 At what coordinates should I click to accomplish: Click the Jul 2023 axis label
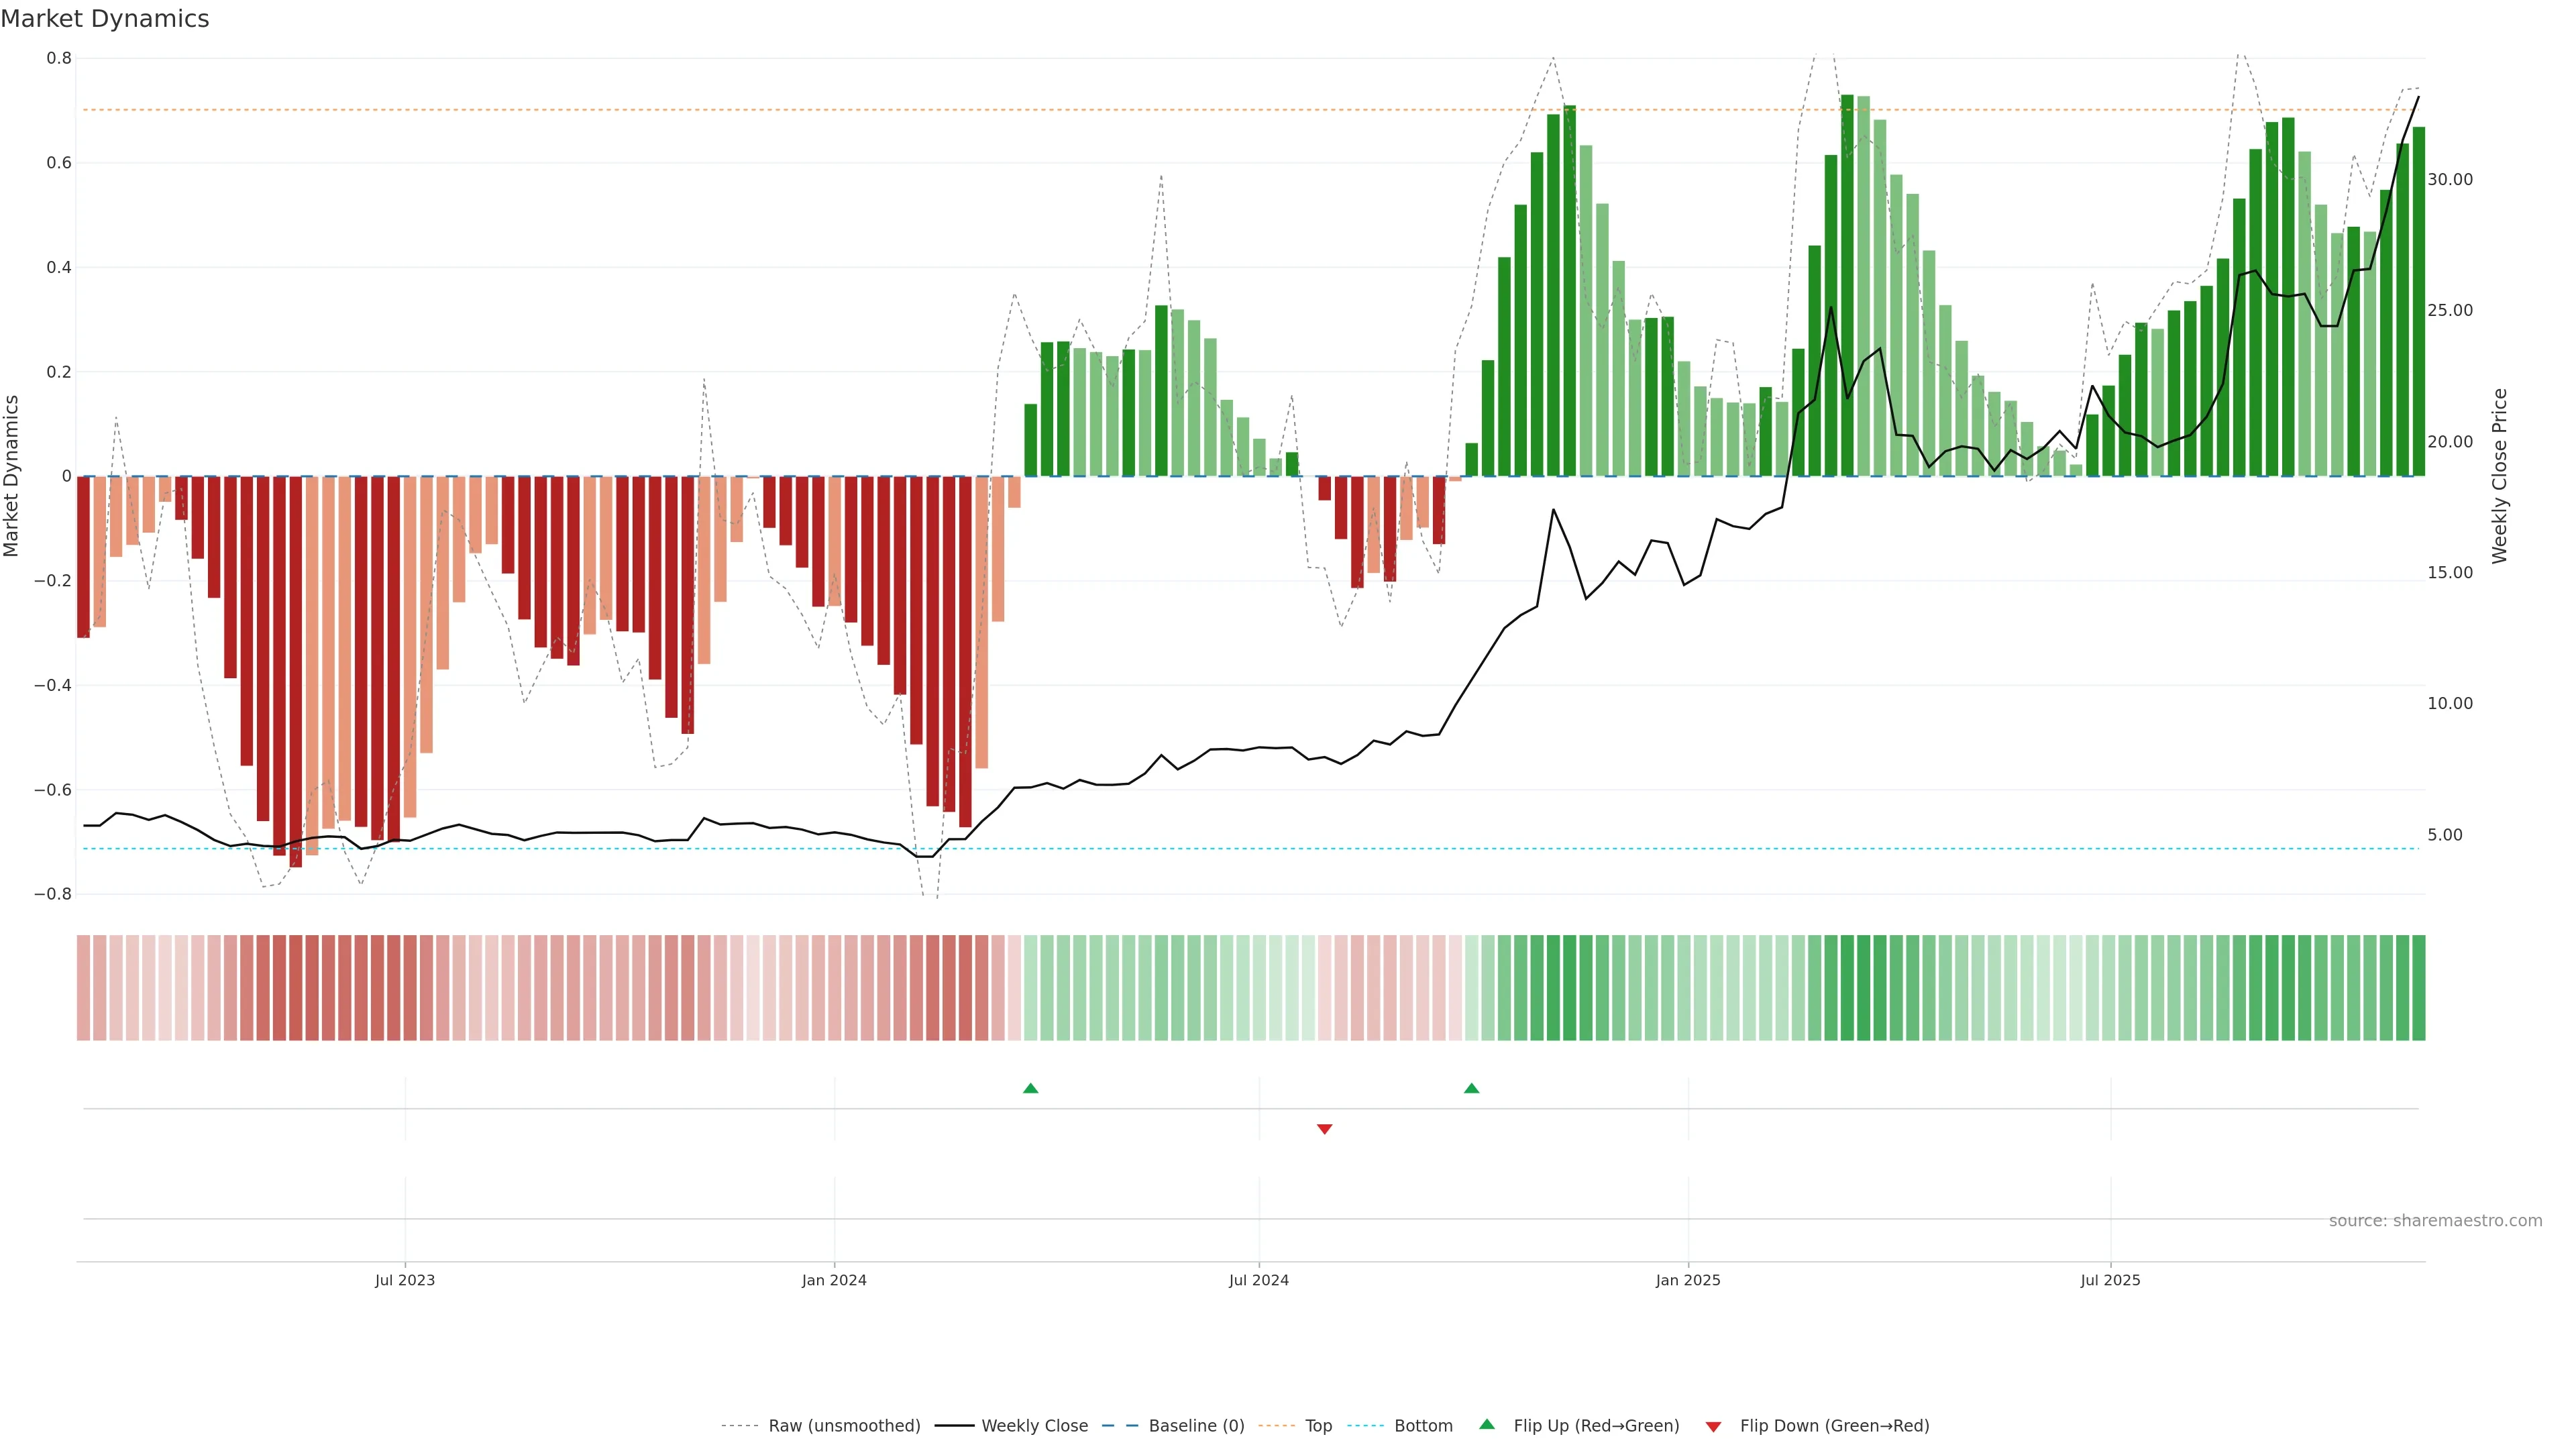click(405, 1280)
